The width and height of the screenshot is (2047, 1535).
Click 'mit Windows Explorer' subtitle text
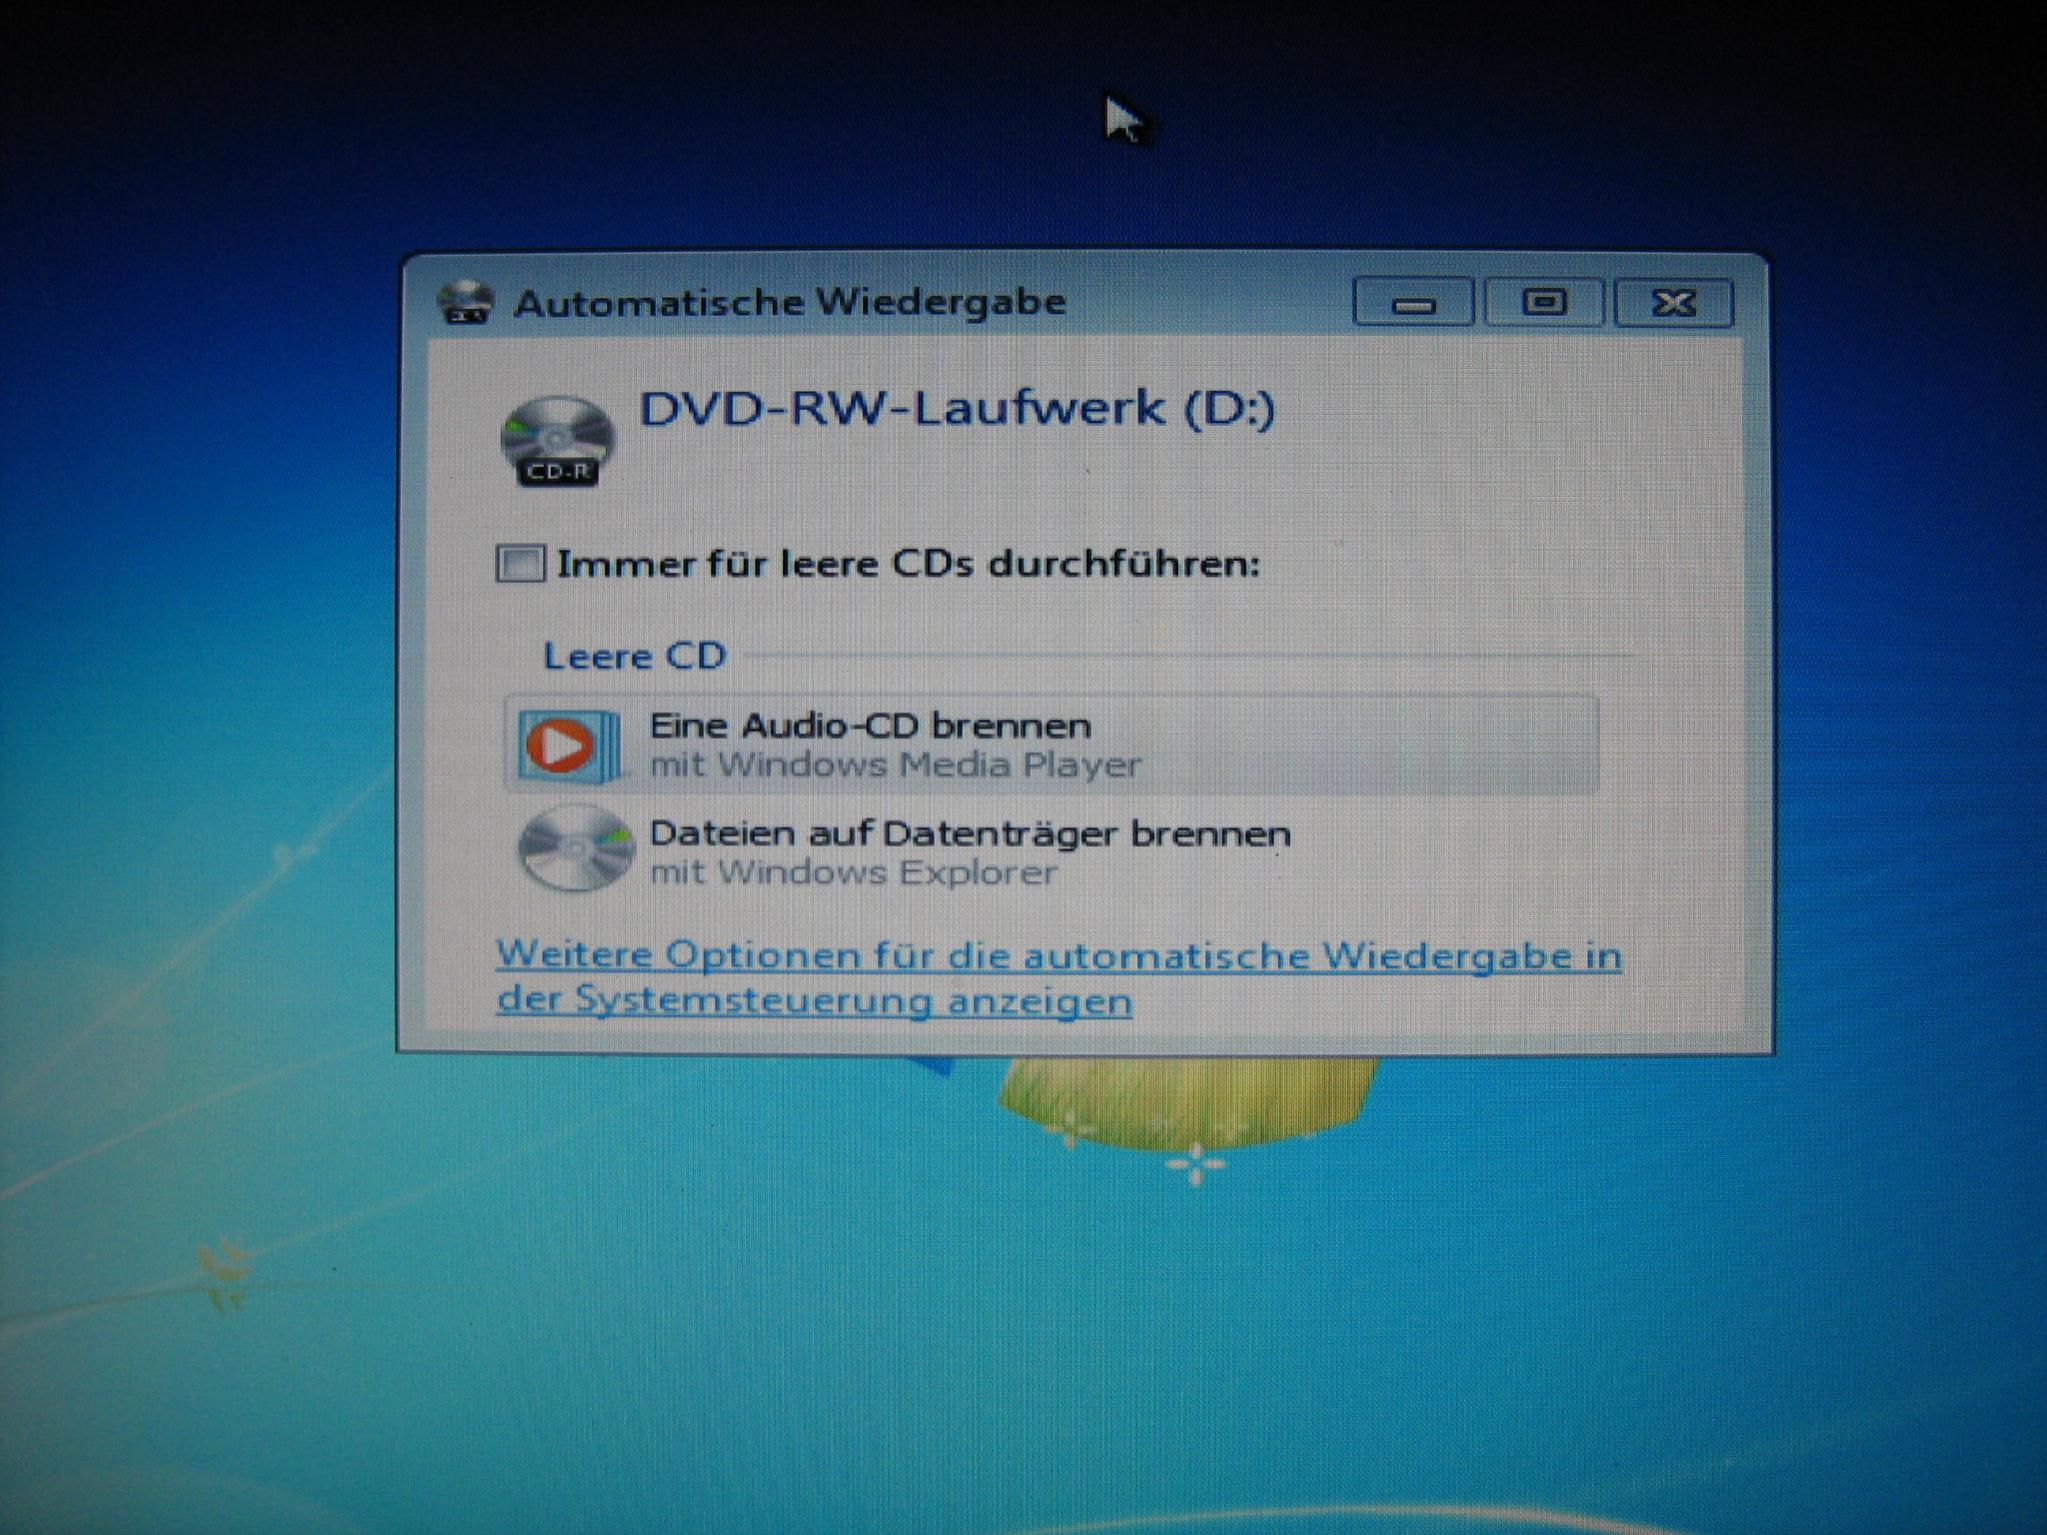tap(853, 873)
